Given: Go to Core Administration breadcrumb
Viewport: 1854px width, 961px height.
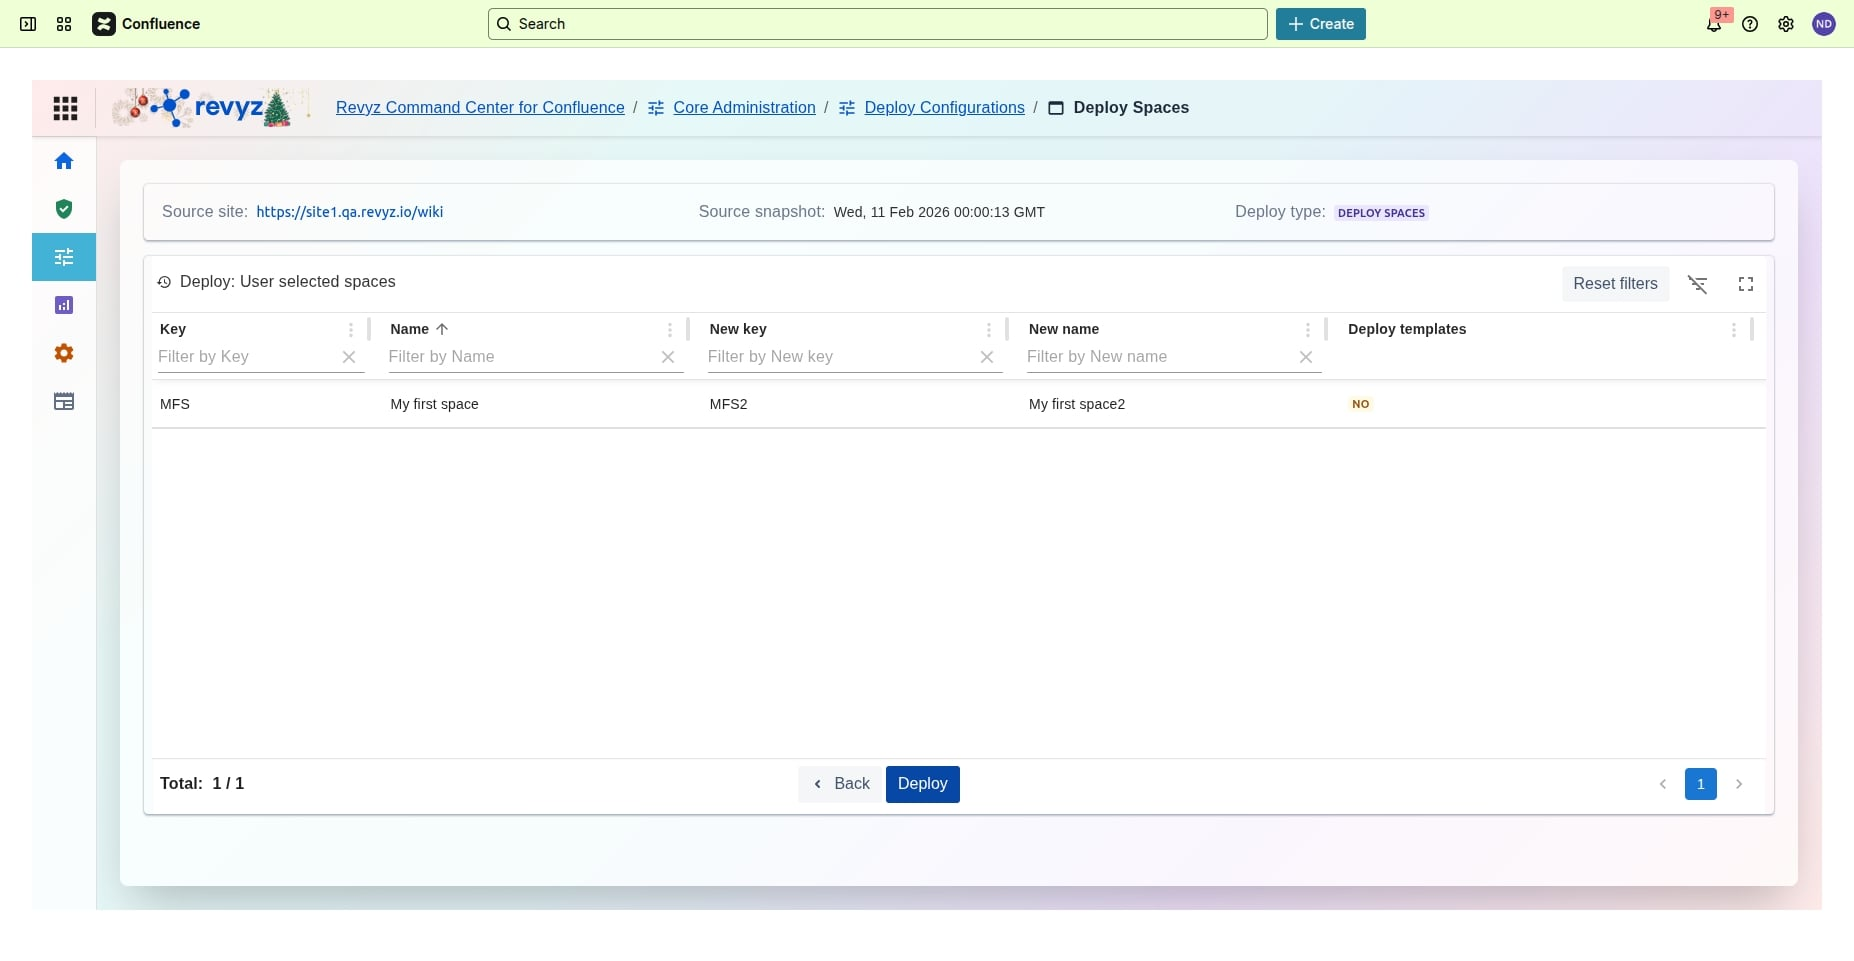Looking at the screenshot, I should [744, 108].
